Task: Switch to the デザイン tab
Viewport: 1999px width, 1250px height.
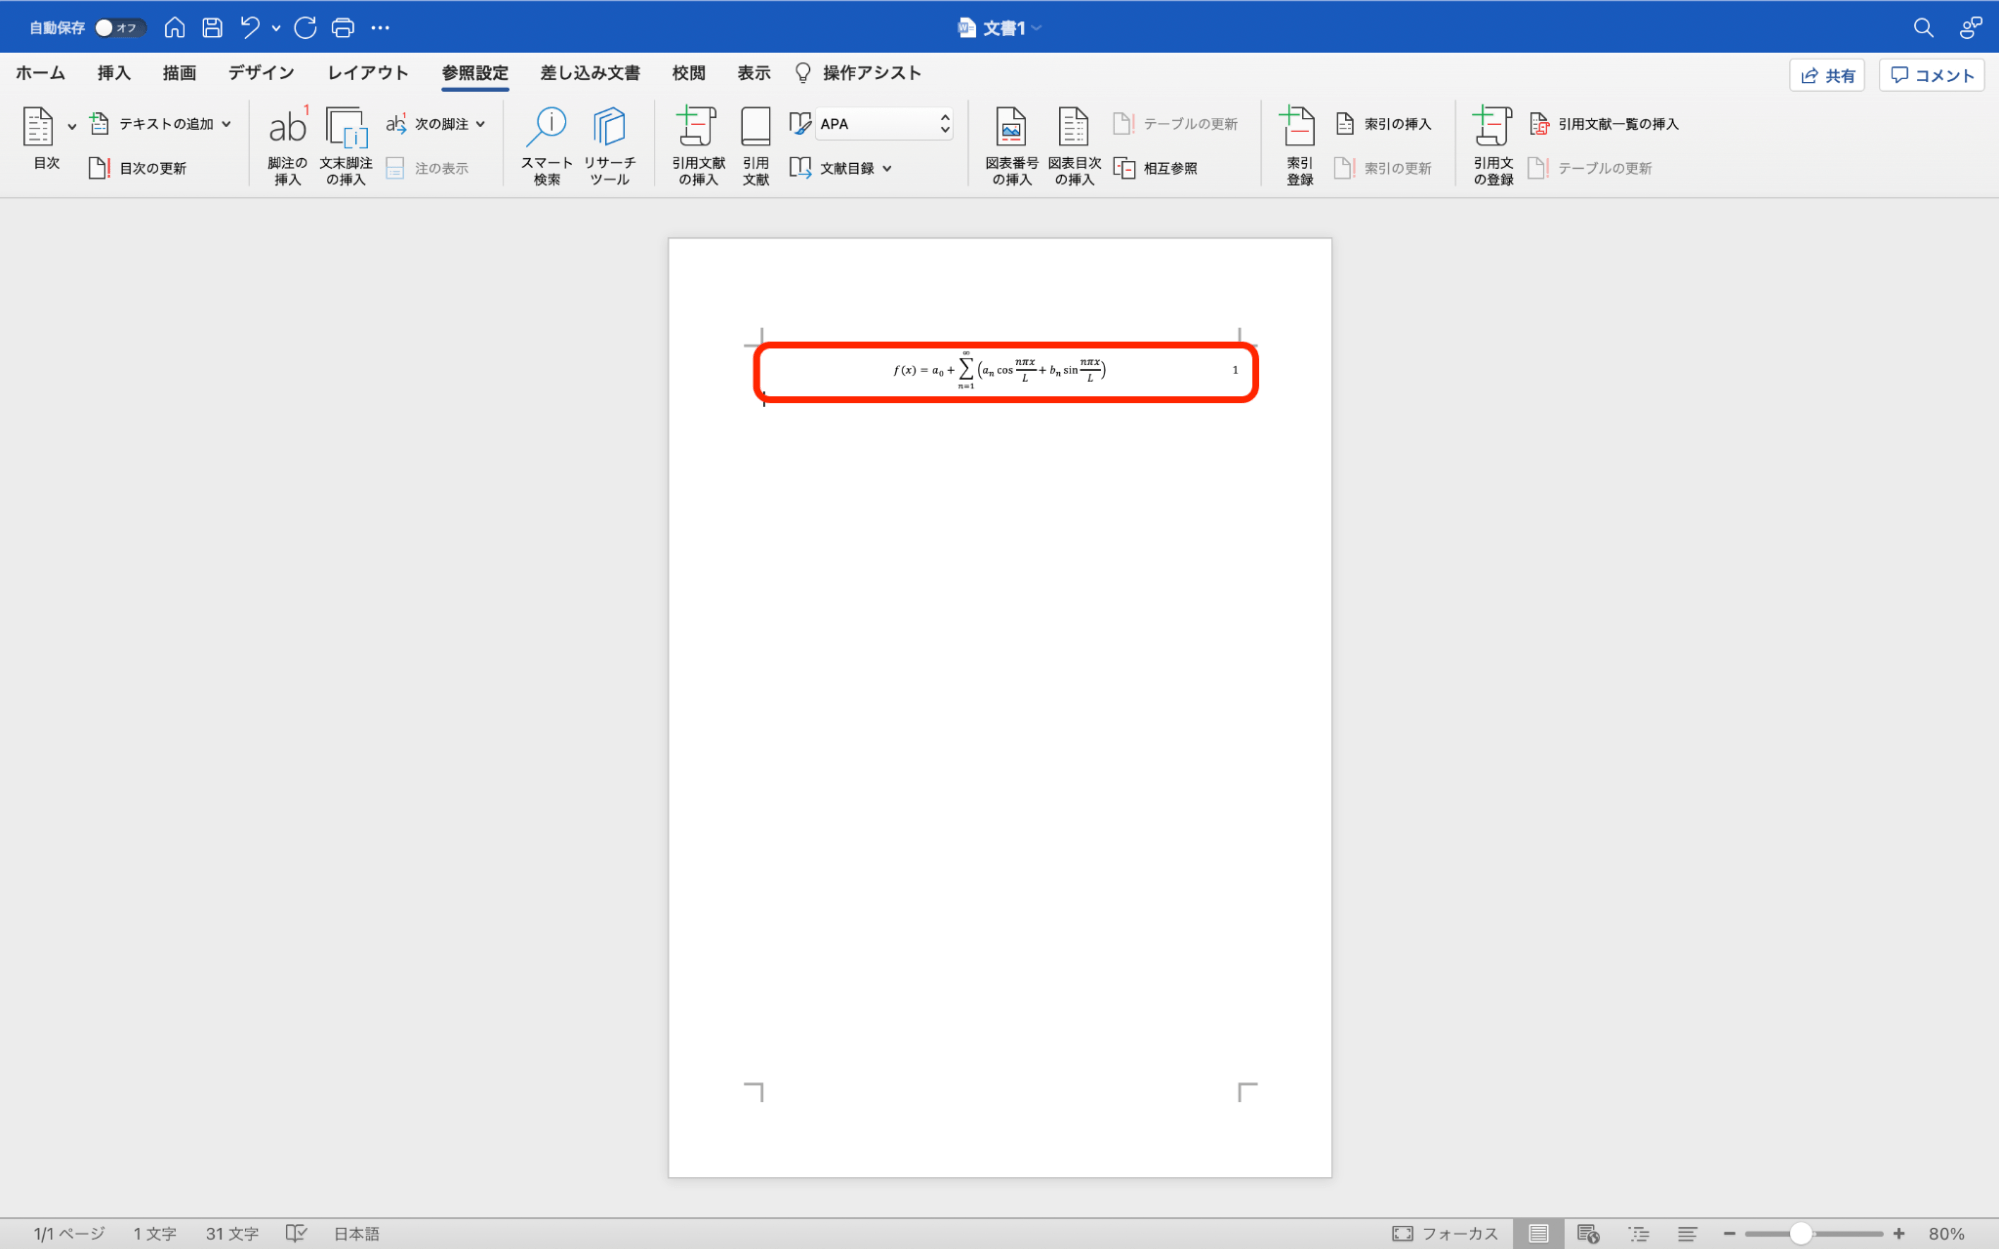Action: coord(261,73)
